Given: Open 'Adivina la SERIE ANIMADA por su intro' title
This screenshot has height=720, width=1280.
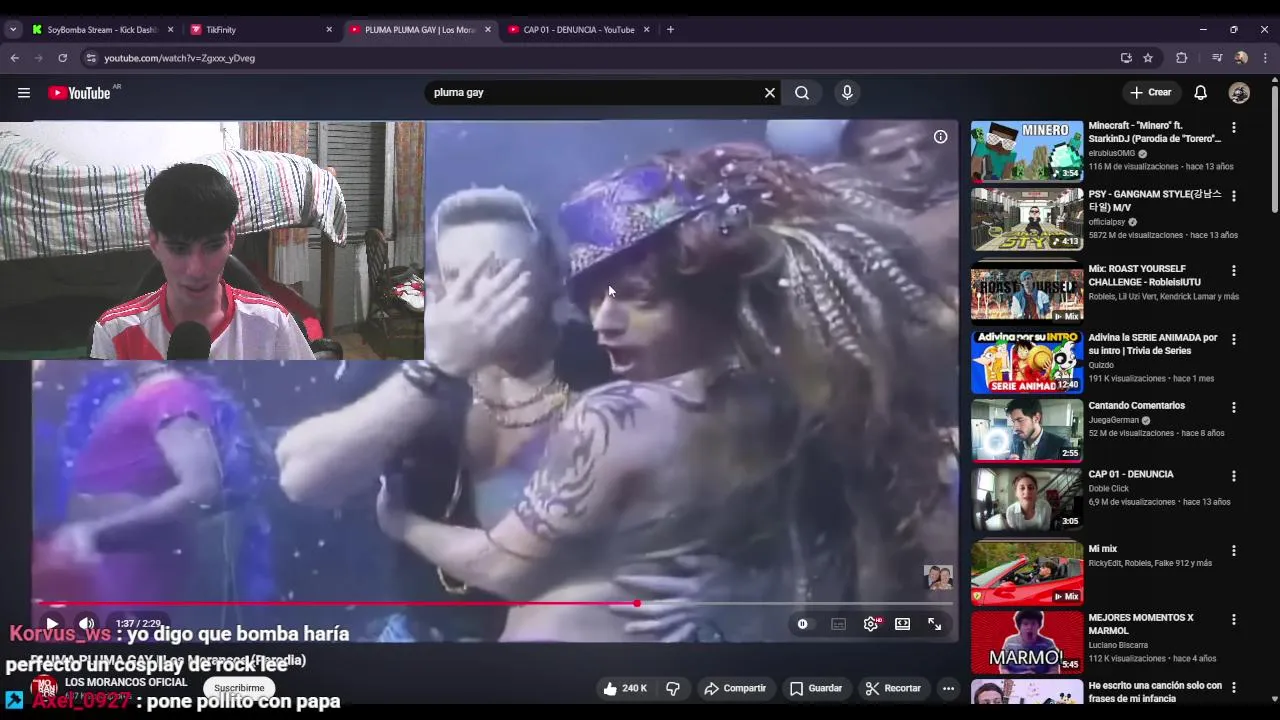Looking at the screenshot, I should pos(1153,344).
